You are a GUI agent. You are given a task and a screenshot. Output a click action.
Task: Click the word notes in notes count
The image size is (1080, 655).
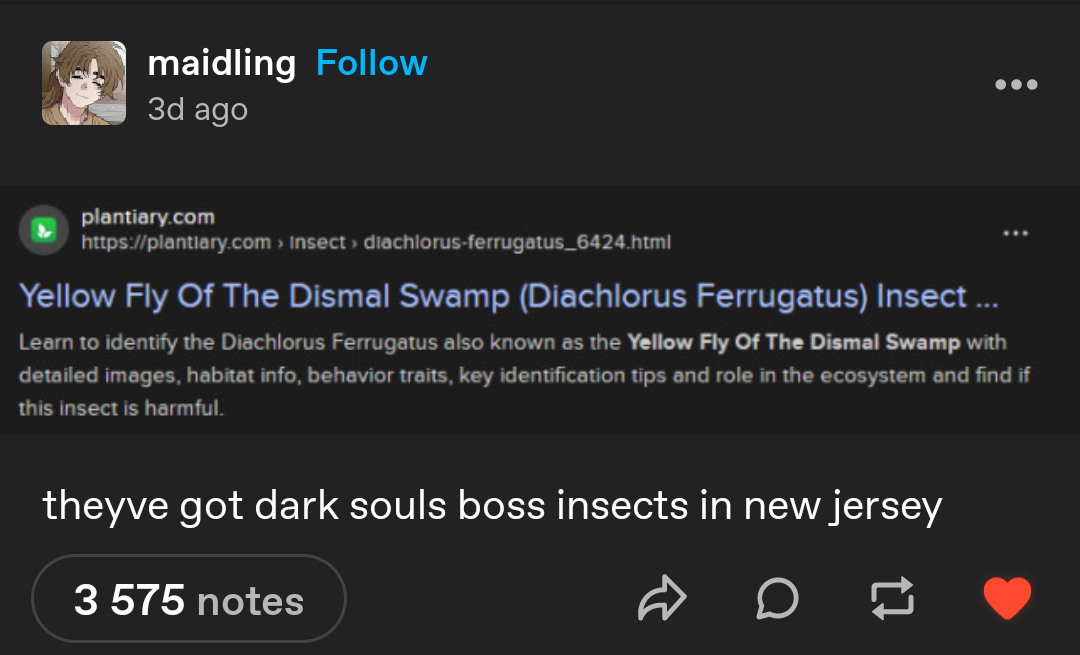coord(250,601)
